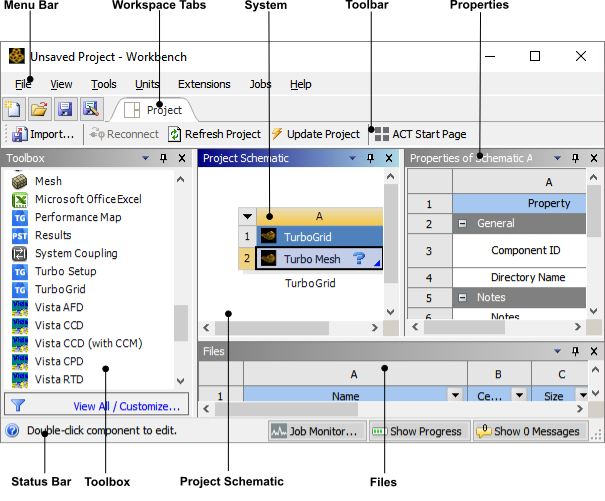
Task: Close the Files pane
Action: (594, 351)
